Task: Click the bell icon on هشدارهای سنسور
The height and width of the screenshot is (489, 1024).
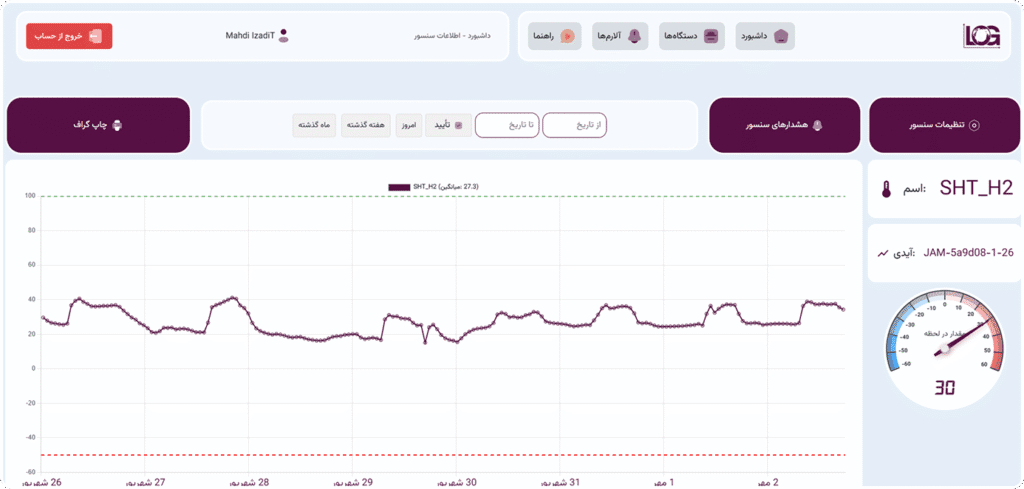Action: (x=817, y=125)
